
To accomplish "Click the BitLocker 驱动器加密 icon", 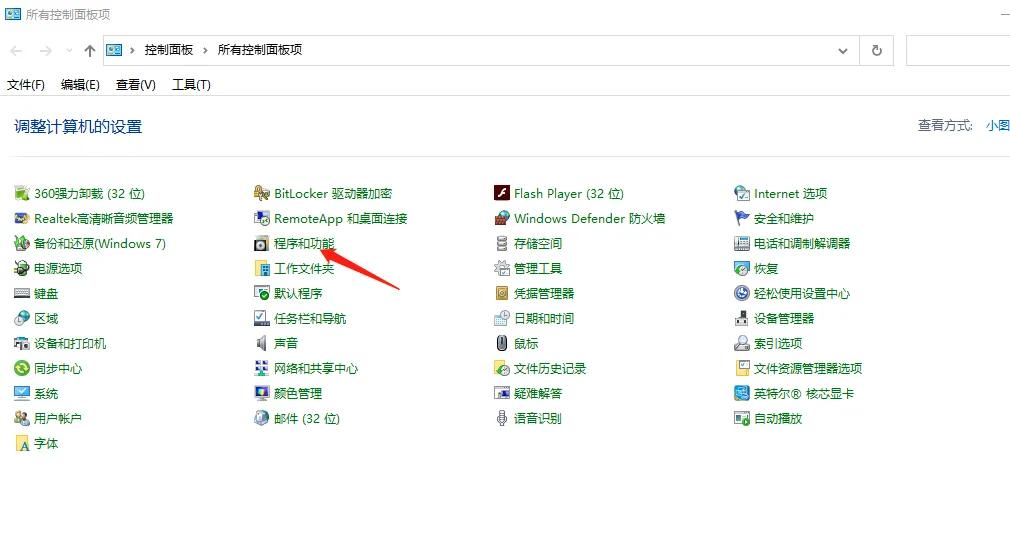I will (x=262, y=193).
